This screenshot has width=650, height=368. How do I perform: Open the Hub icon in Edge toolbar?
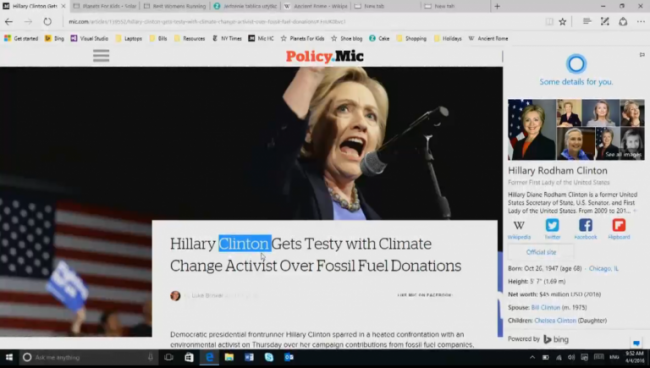click(587, 22)
